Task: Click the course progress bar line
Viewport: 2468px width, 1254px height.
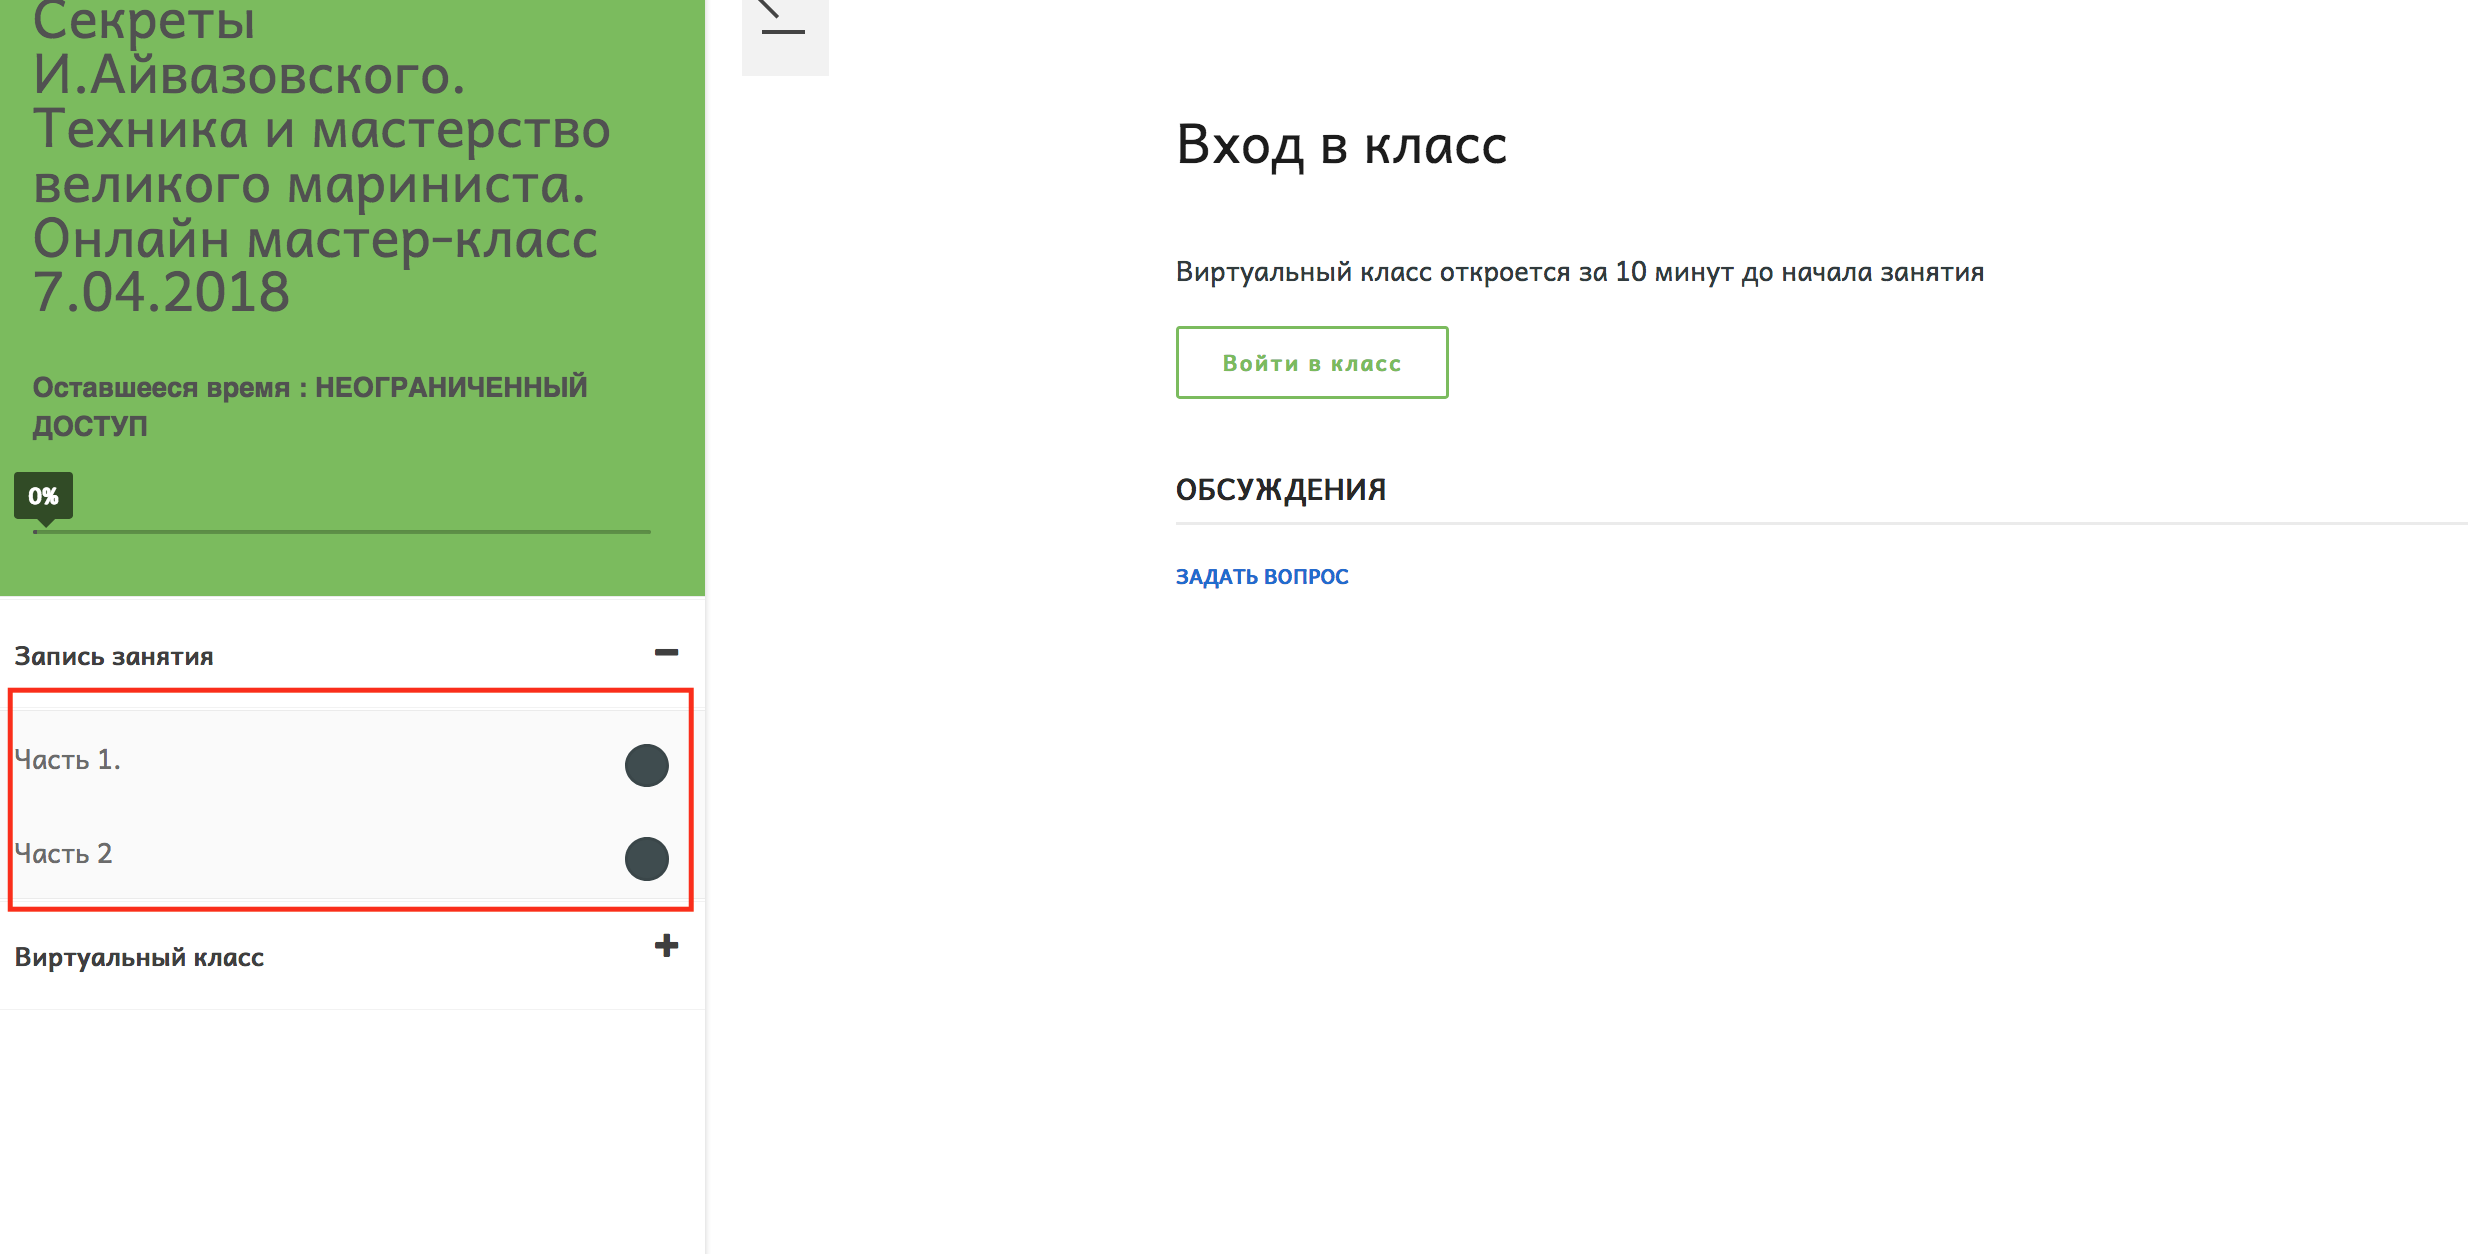Action: click(342, 532)
